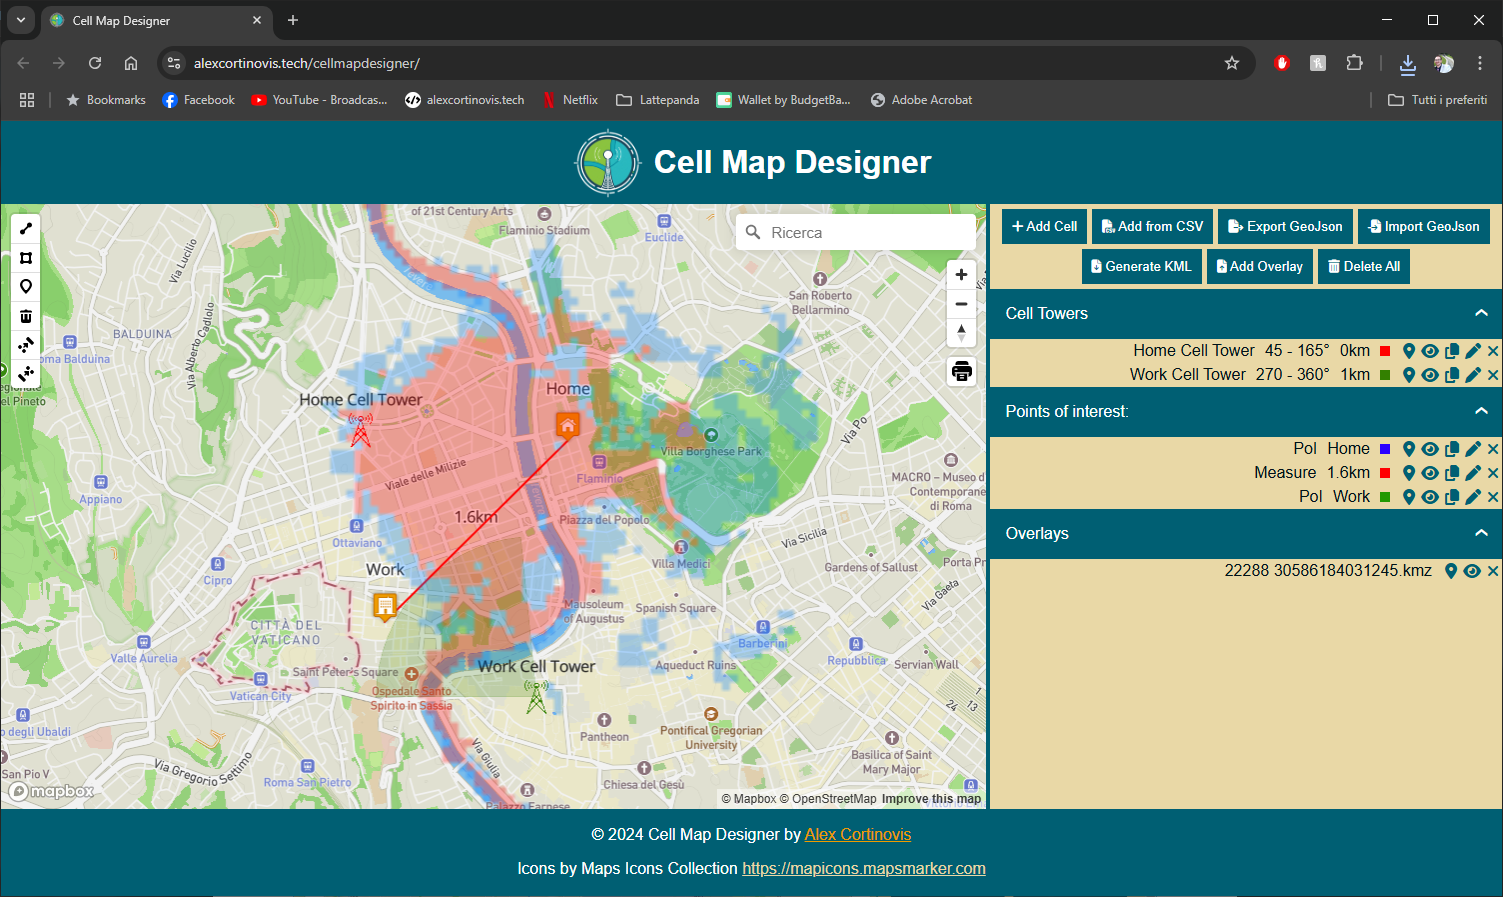Select the polygon drawing tool
1503x897 pixels.
(25, 257)
